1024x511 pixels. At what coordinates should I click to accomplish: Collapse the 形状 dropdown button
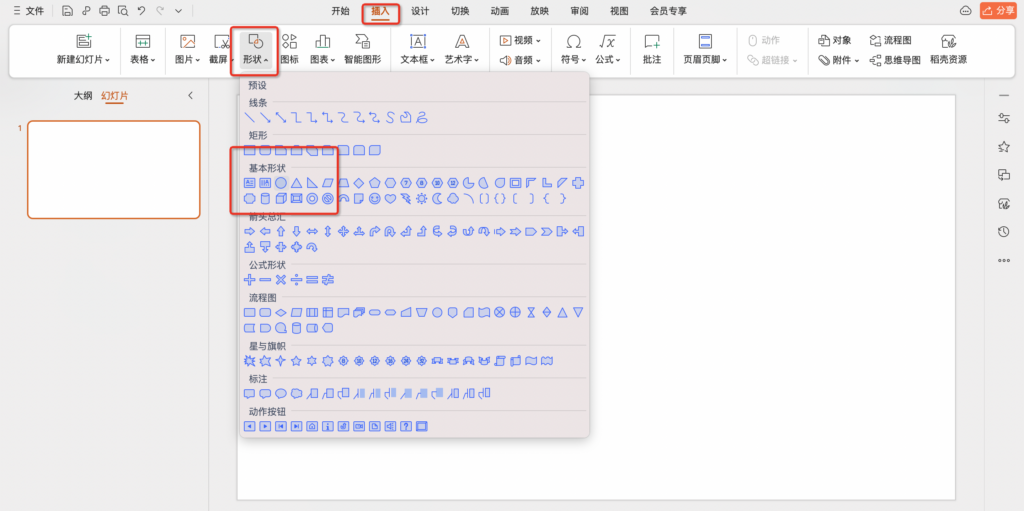click(x=255, y=50)
